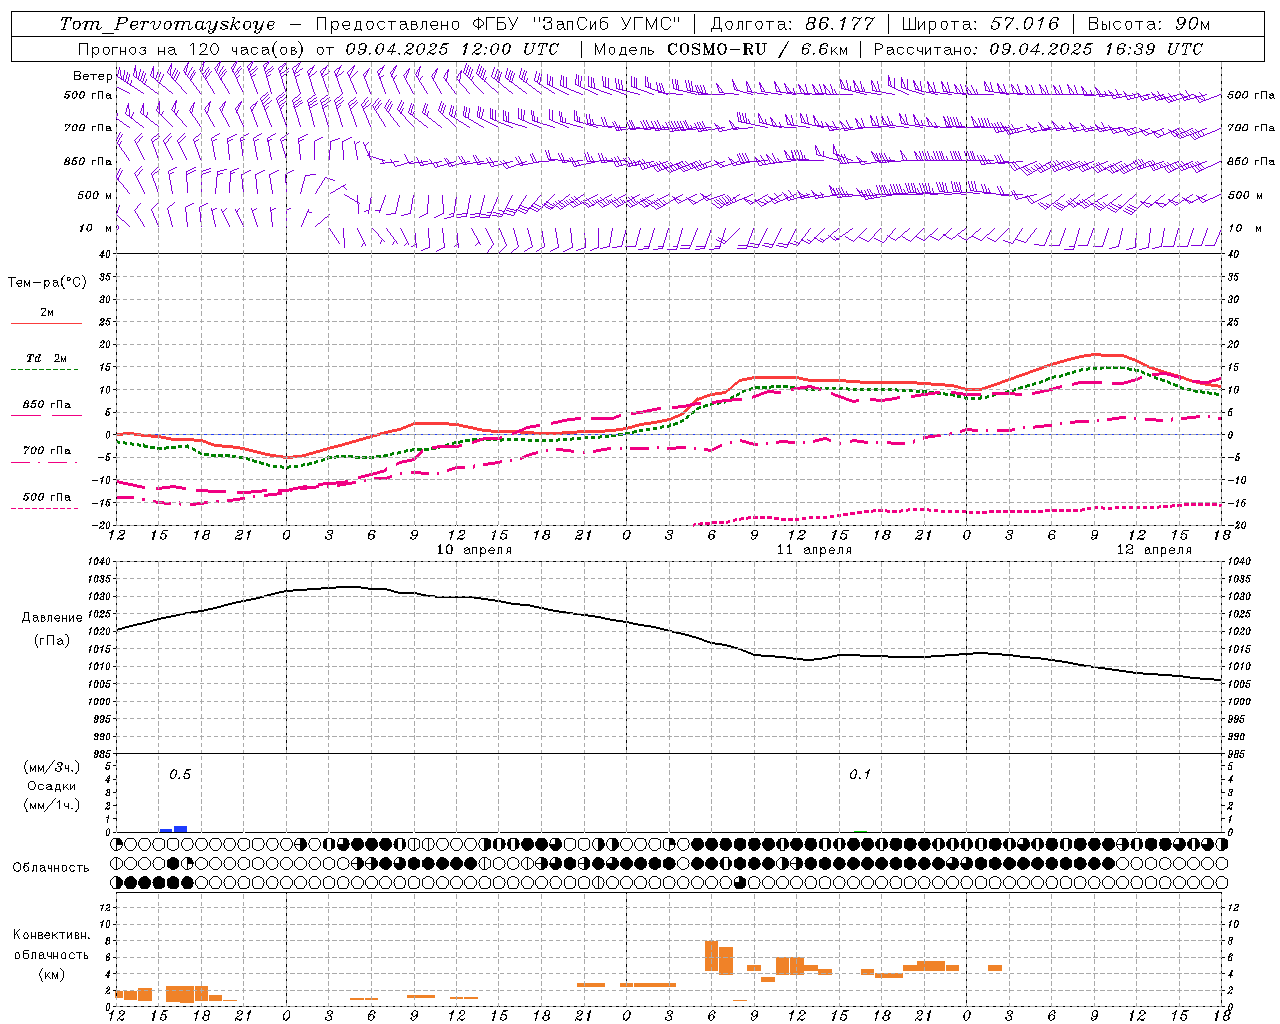Click the 'Модель COSMO-RU / 6.6км' label

point(721,49)
